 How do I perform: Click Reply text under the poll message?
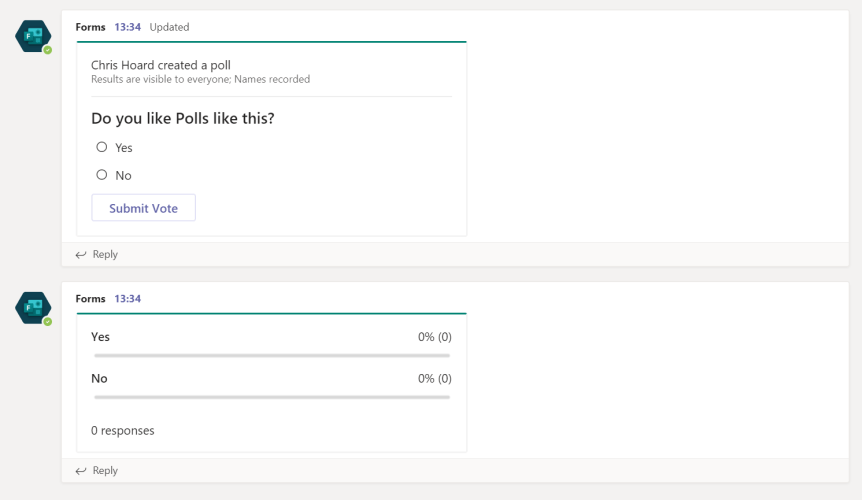pyautogui.click(x=105, y=255)
